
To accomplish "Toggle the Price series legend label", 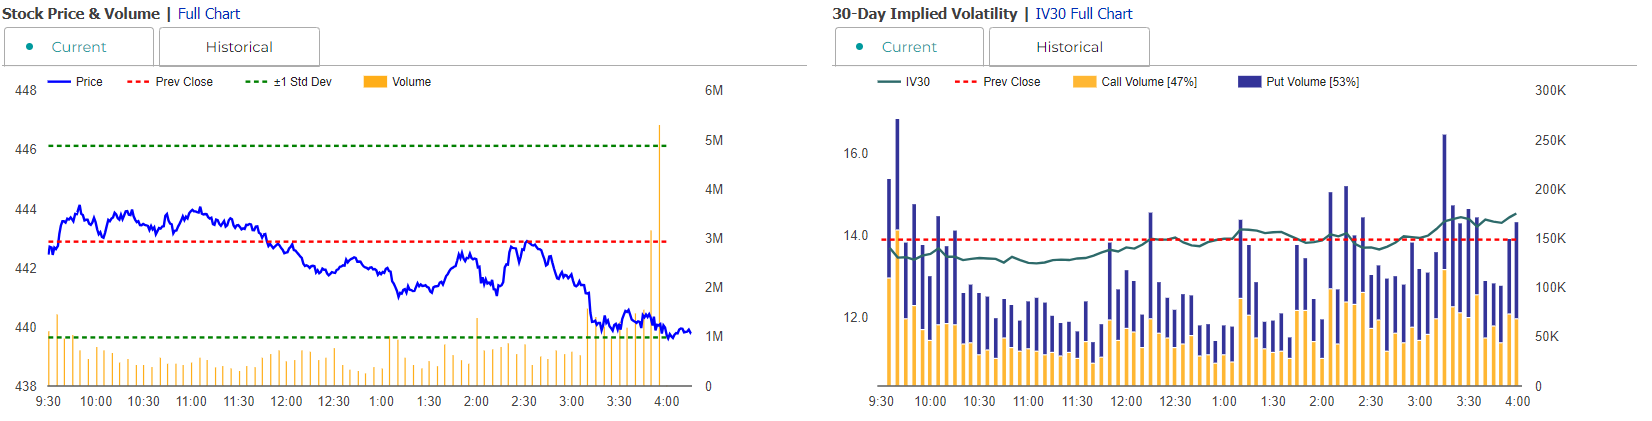I will pyautogui.click(x=89, y=82).
